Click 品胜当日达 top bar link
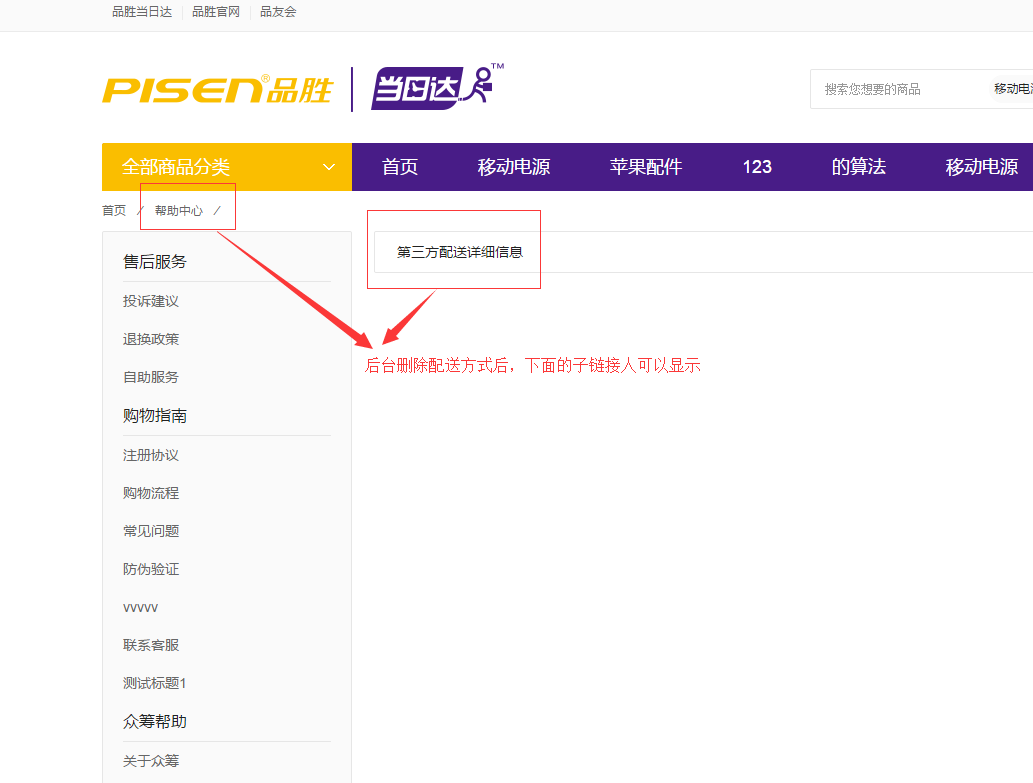Image resolution: width=1033 pixels, height=783 pixels. coord(142,12)
